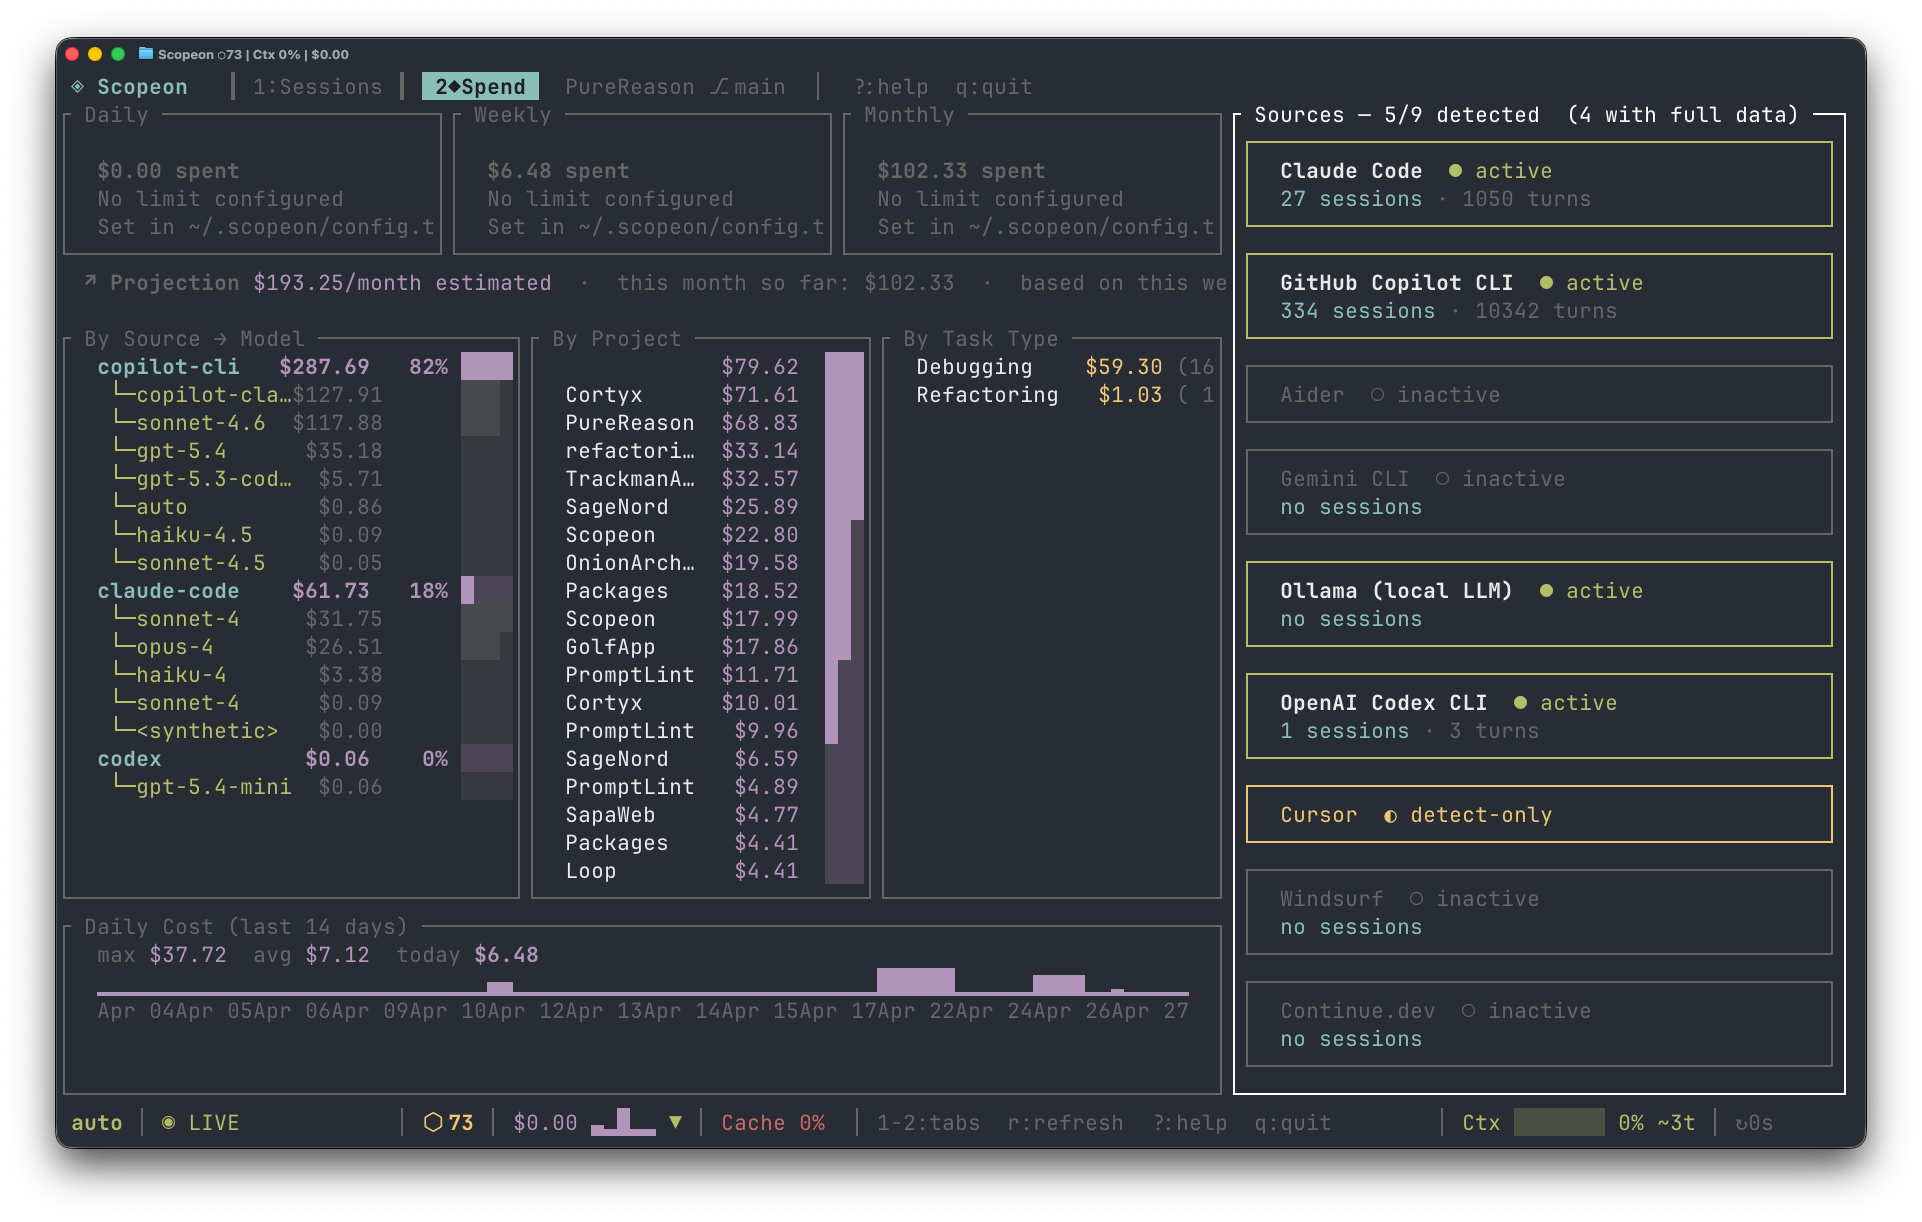1922x1222 pixels.
Task: Click auto mode label in status bar
Action: [97, 1123]
